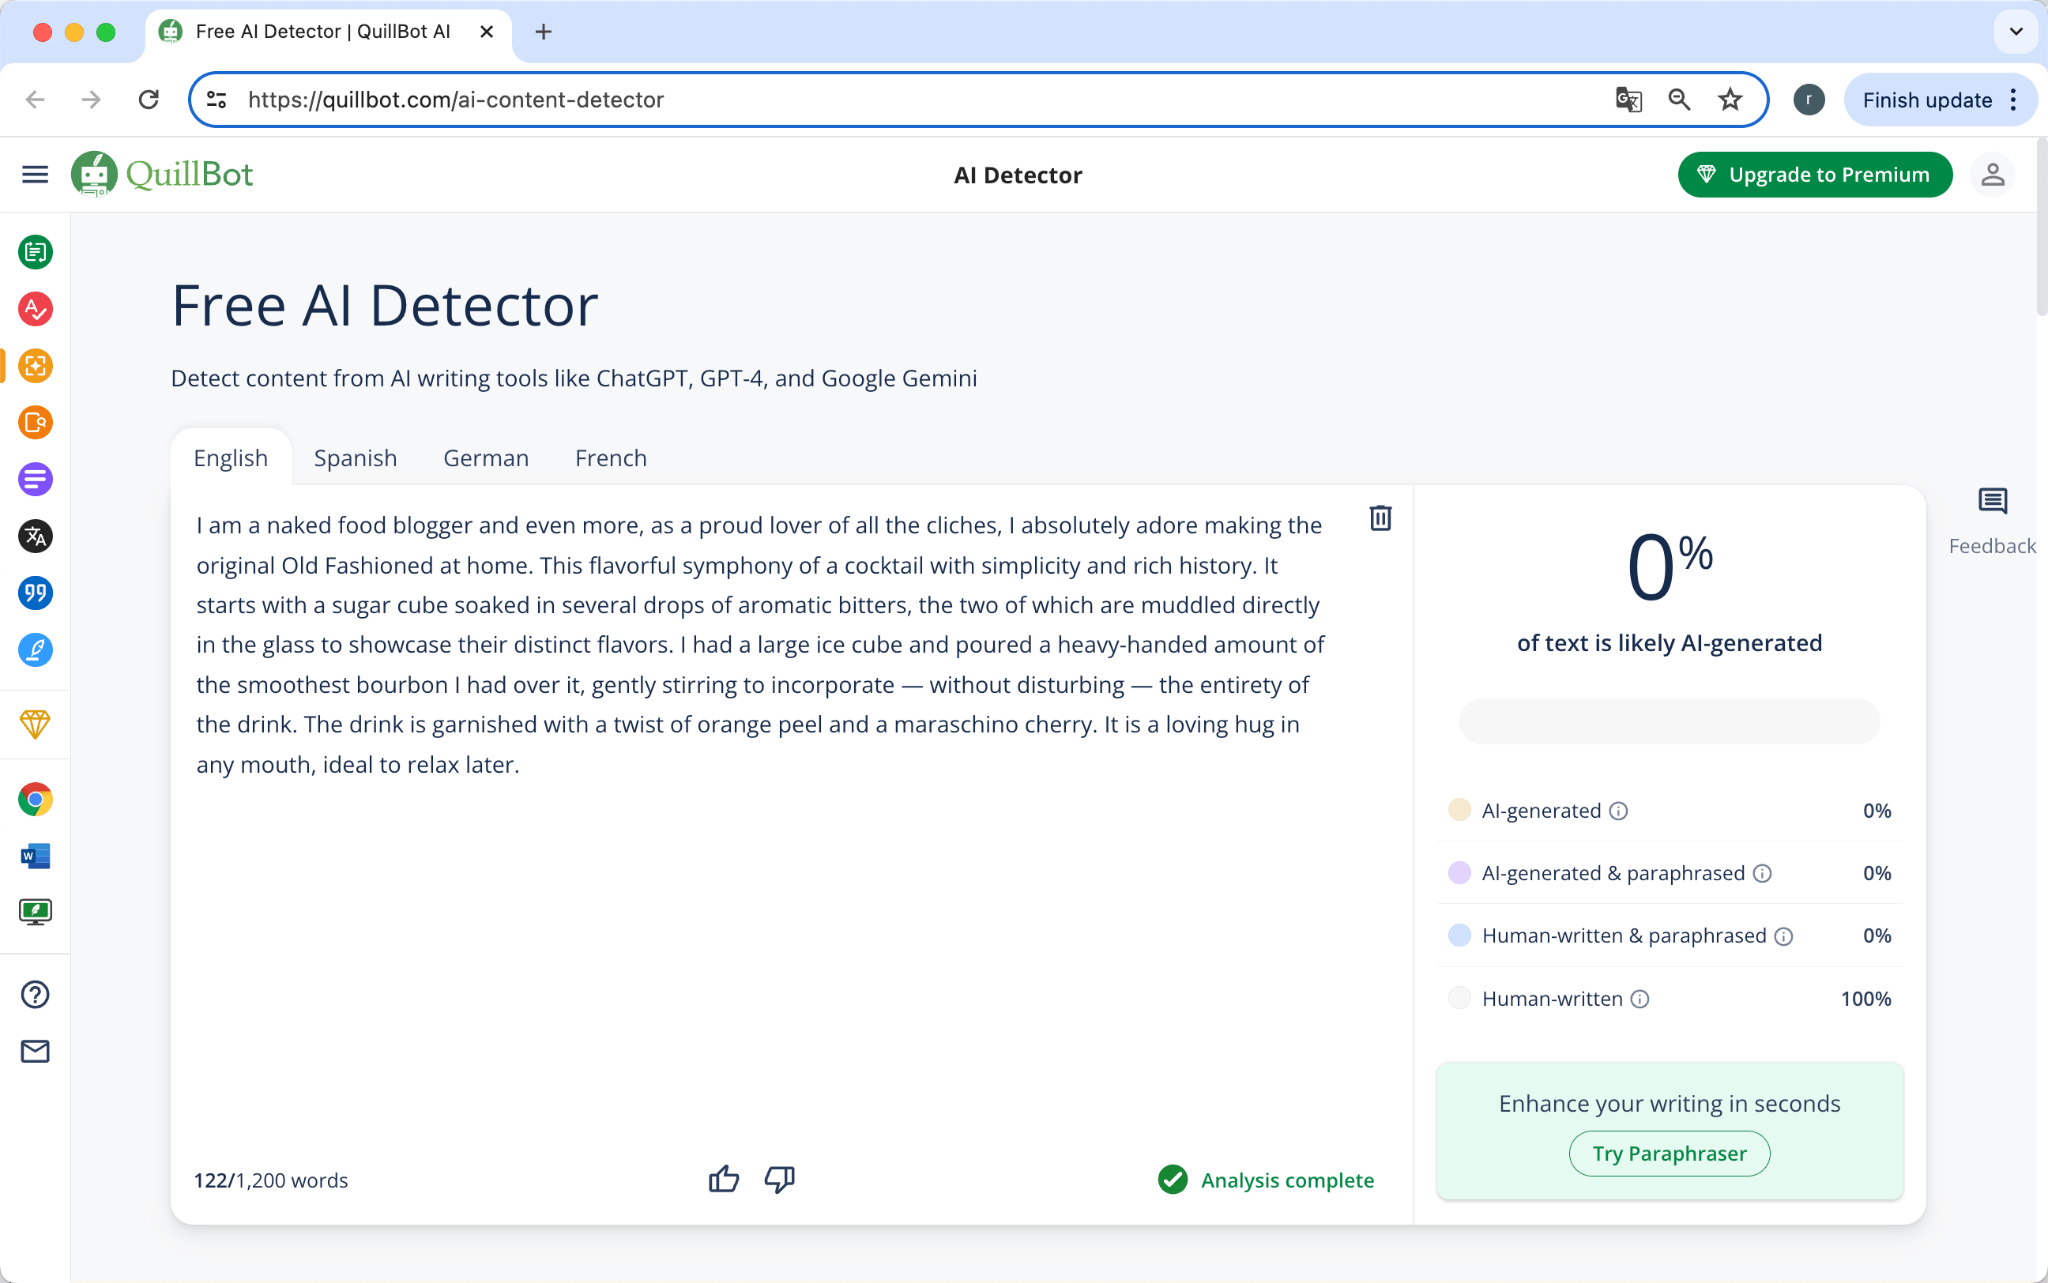This screenshot has height=1283, width=2048.
Task: Click the AI-generated & paraphrased purple dot
Action: pyautogui.click(x=1460, y=874)
